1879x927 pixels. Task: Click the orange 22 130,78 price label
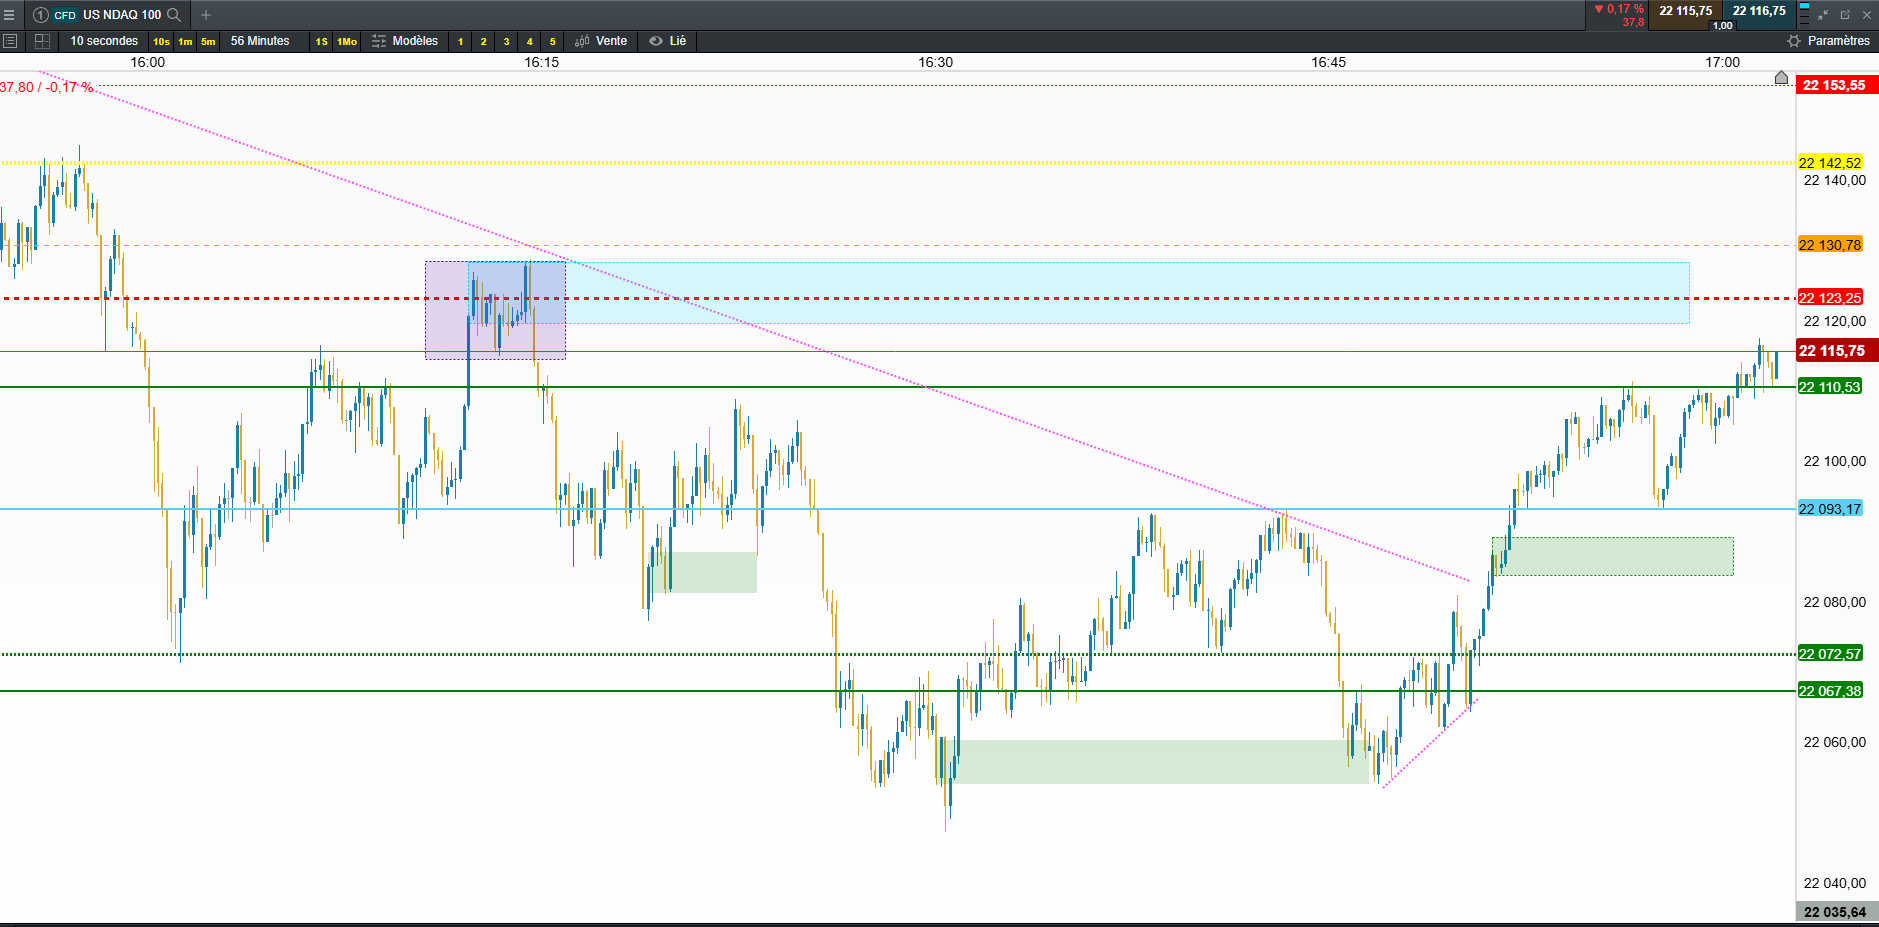(x=1830, y=245)
